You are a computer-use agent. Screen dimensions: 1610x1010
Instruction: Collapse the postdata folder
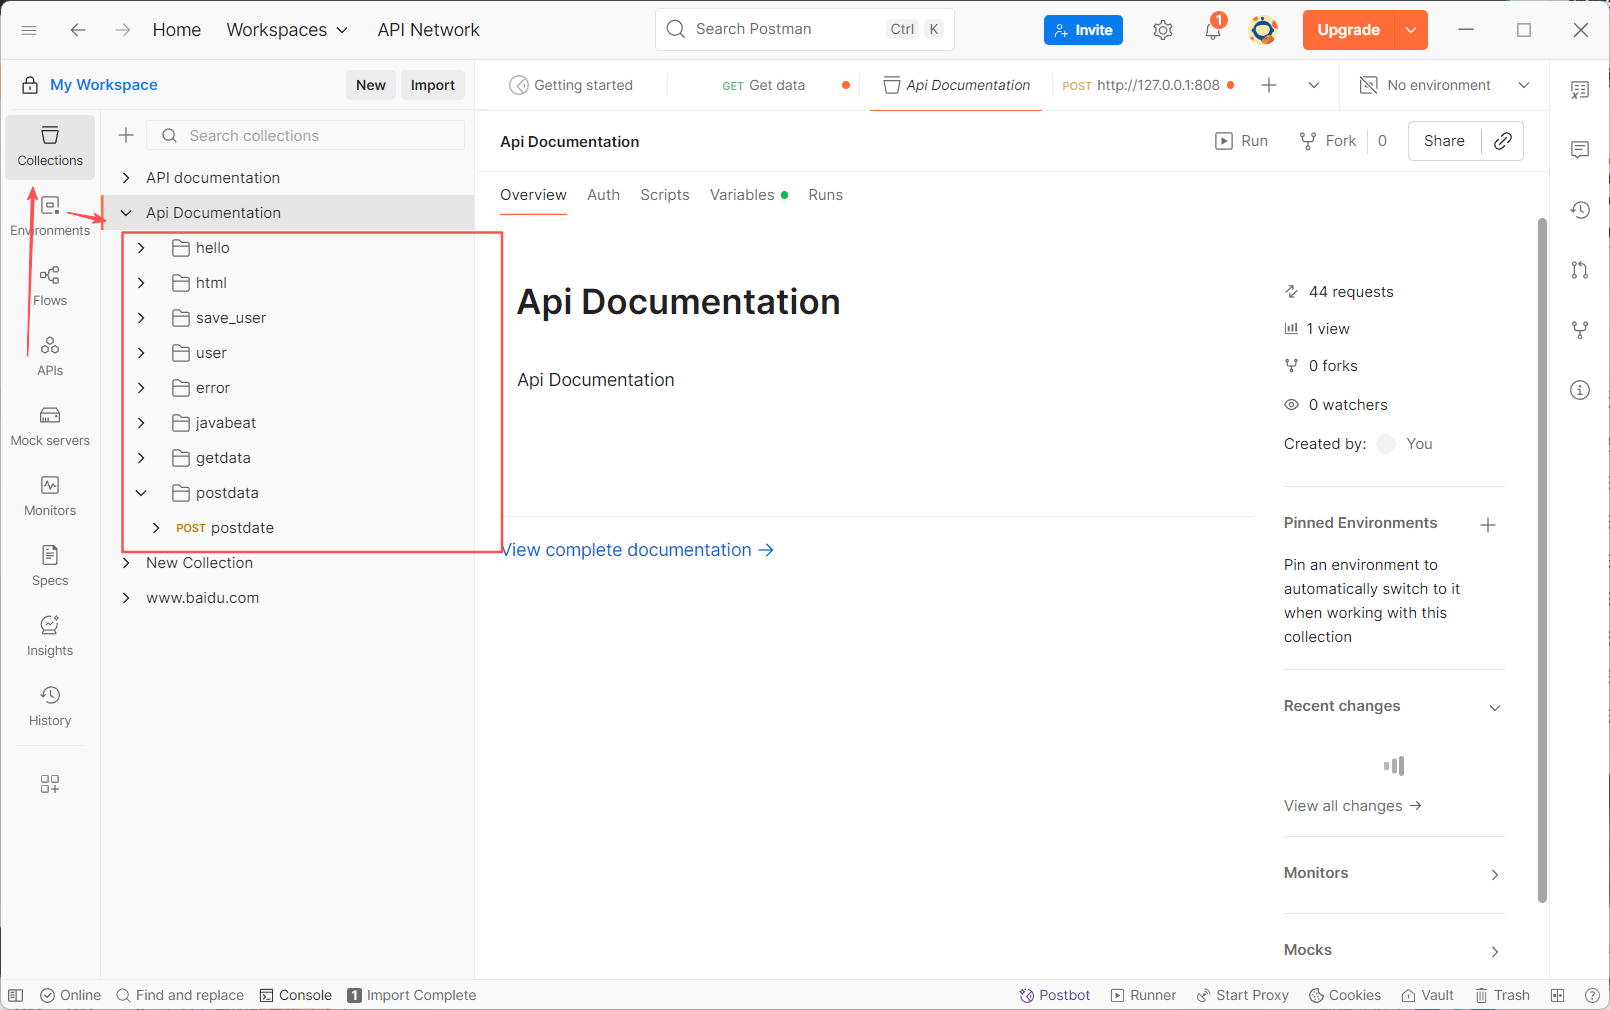point(141,493)
